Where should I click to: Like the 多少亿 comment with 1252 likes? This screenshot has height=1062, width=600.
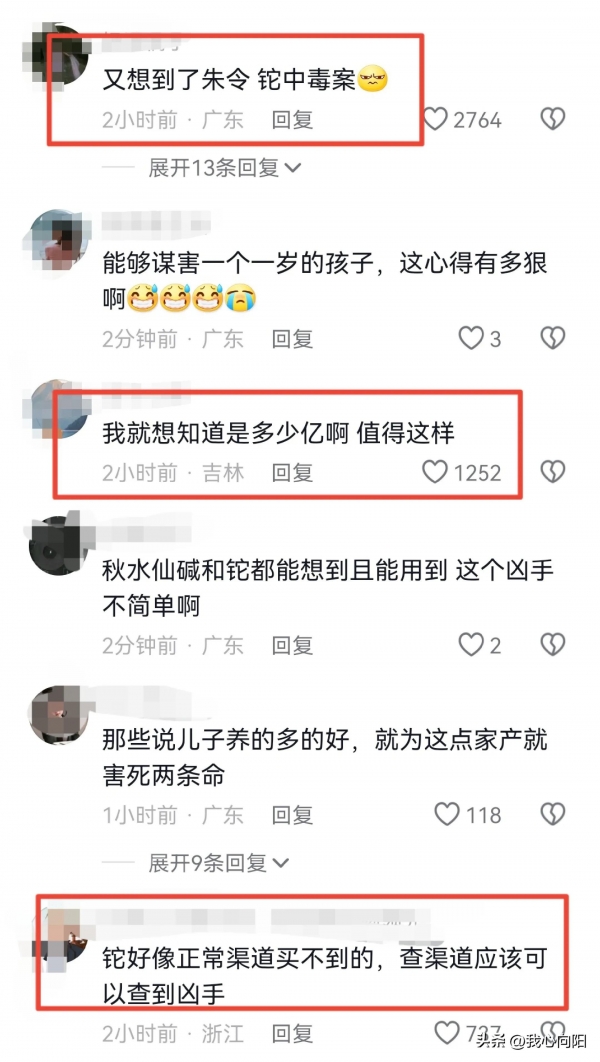[x=435, y=472]
